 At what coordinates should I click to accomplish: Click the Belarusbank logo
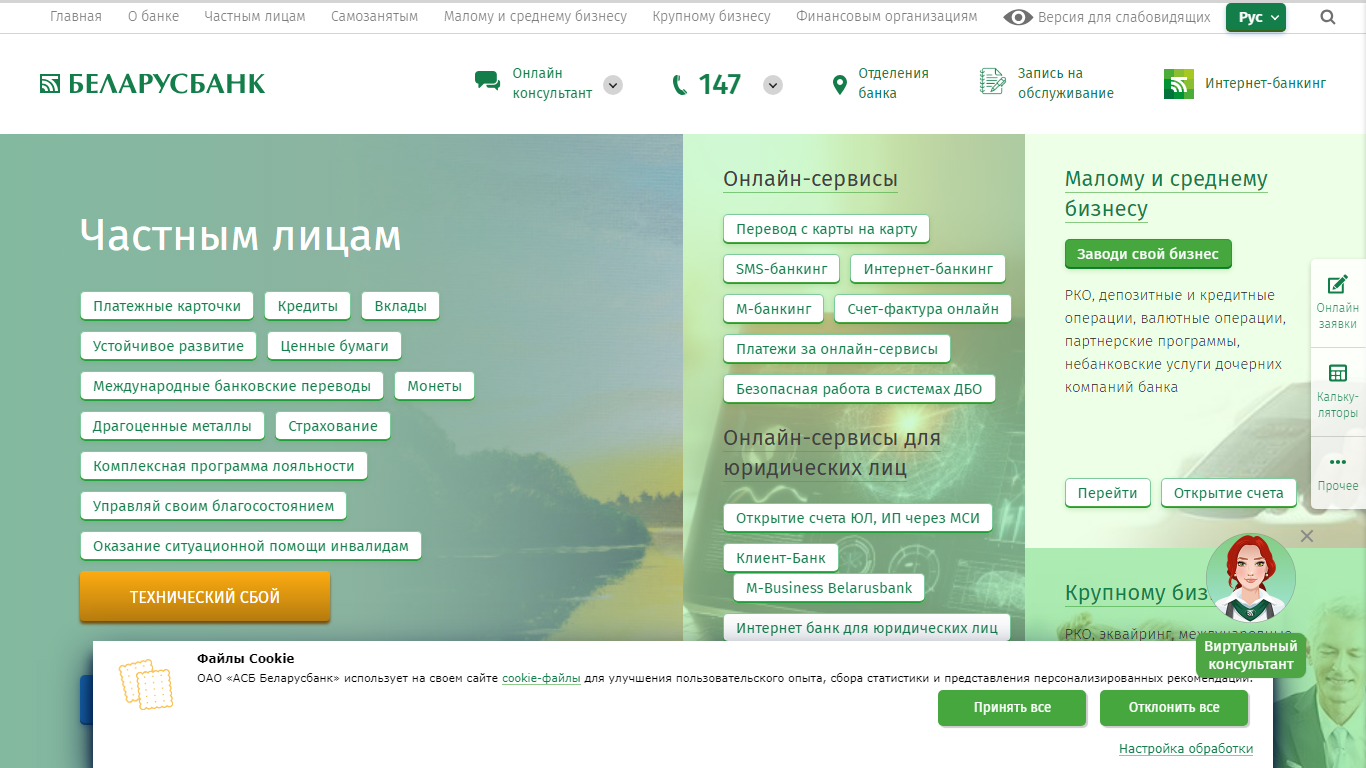[152, 84]
